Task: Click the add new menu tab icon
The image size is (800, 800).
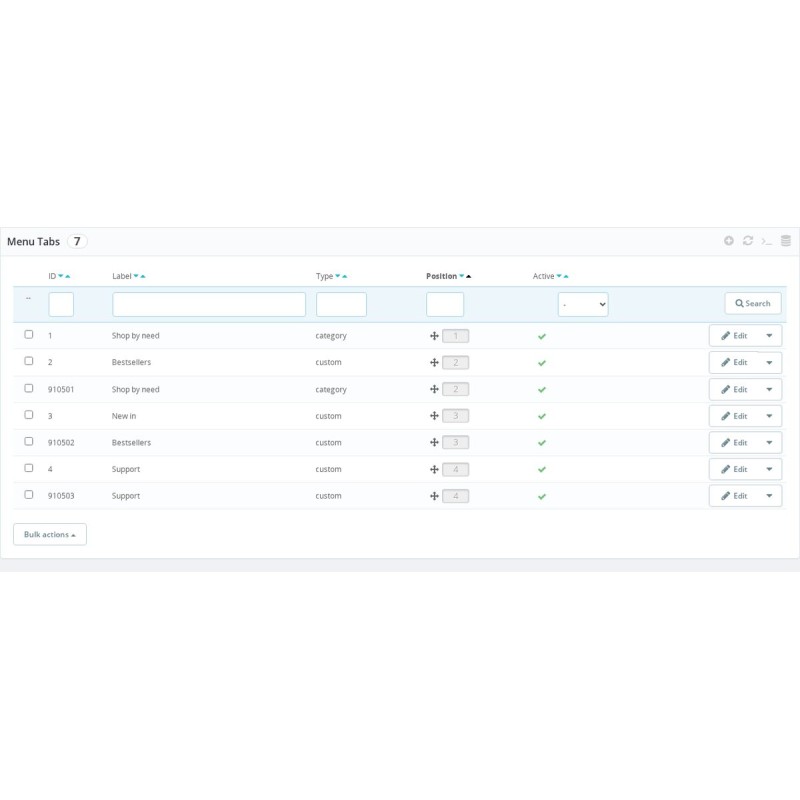Action: pyautogui.click(x=729, y=240)
